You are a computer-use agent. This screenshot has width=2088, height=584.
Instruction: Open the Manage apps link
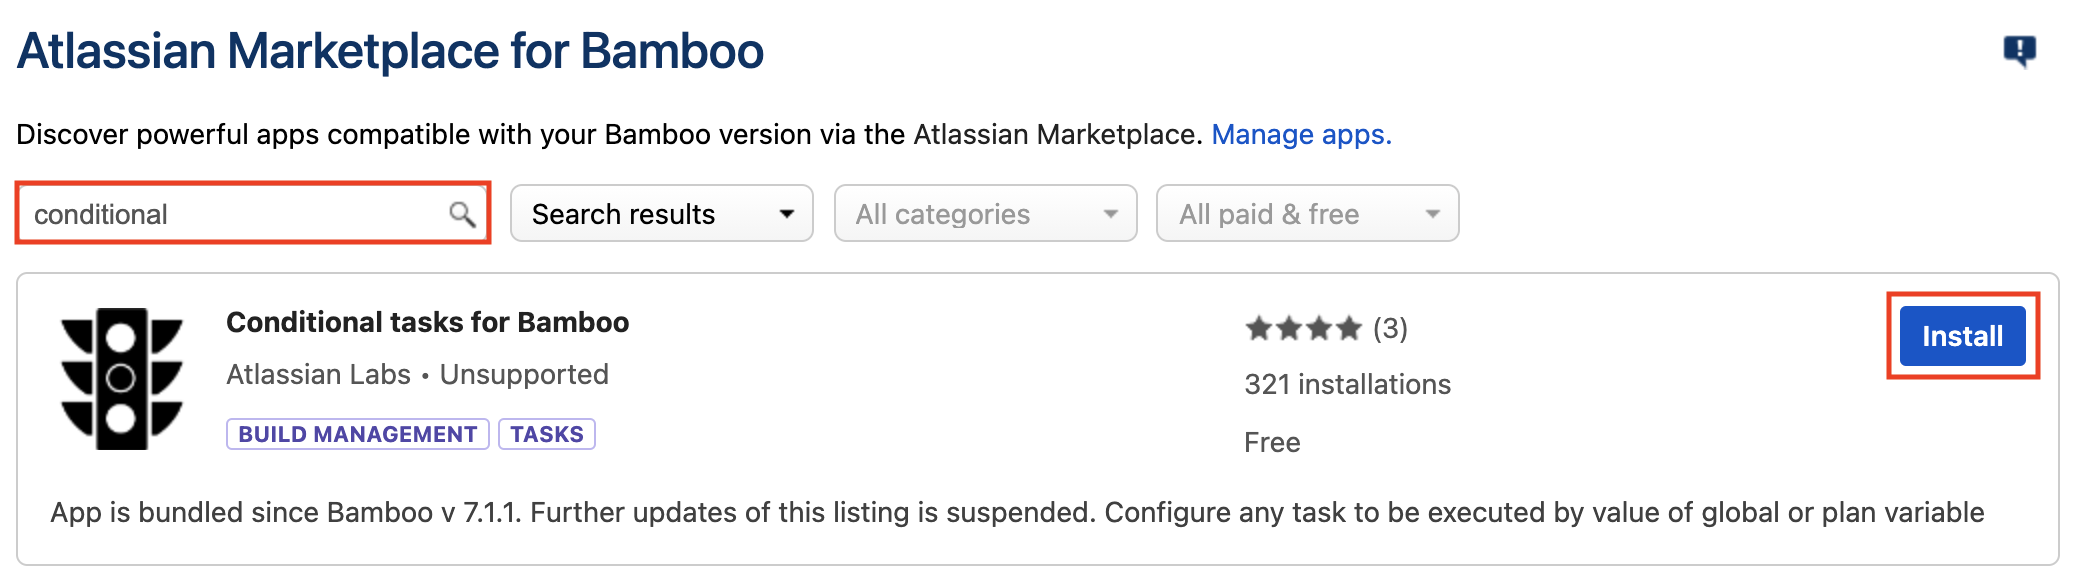point(1301,134)
